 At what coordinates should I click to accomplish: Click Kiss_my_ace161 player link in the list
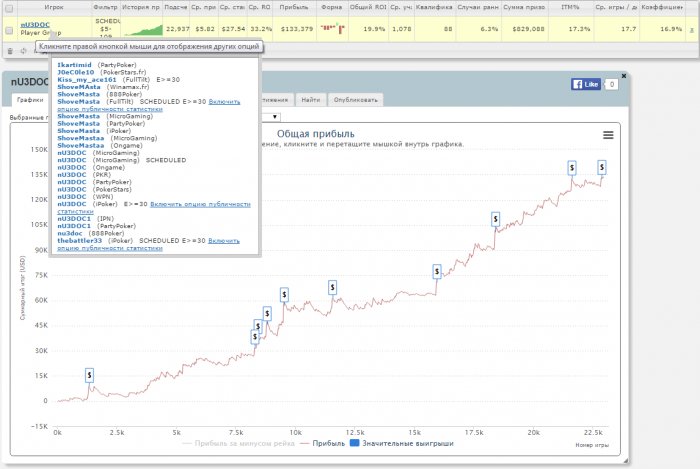coord(86,77)
